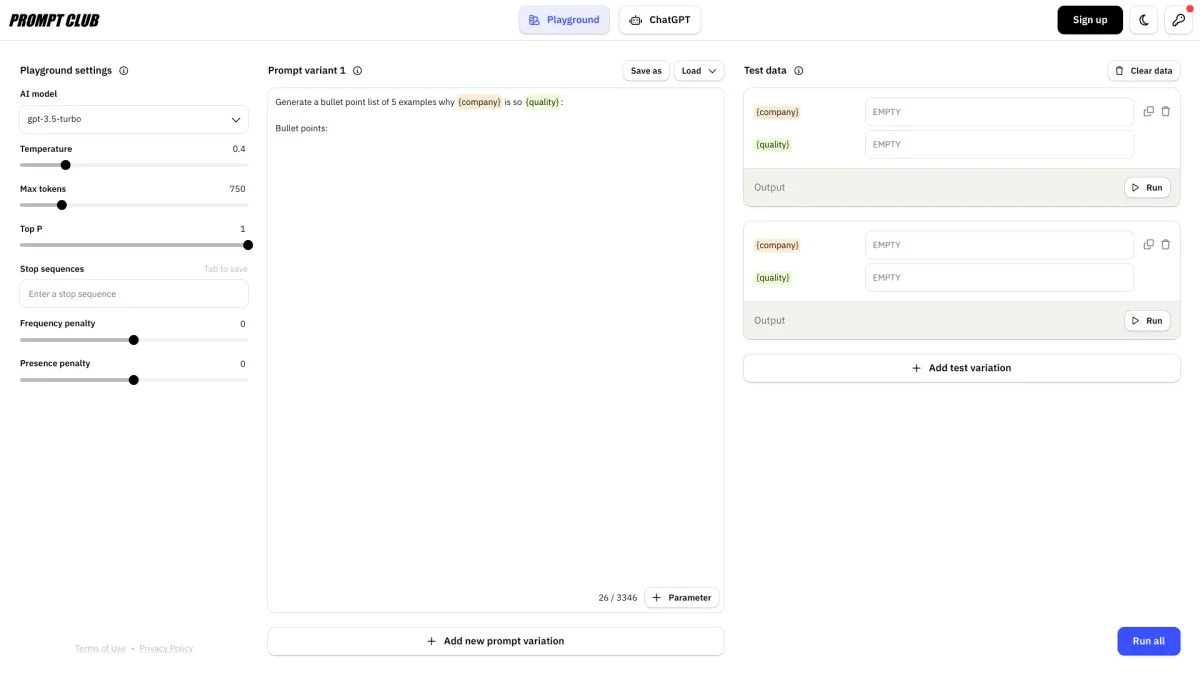
Task: Click the info icon beside Test data
Action: [x=798, y=71]
